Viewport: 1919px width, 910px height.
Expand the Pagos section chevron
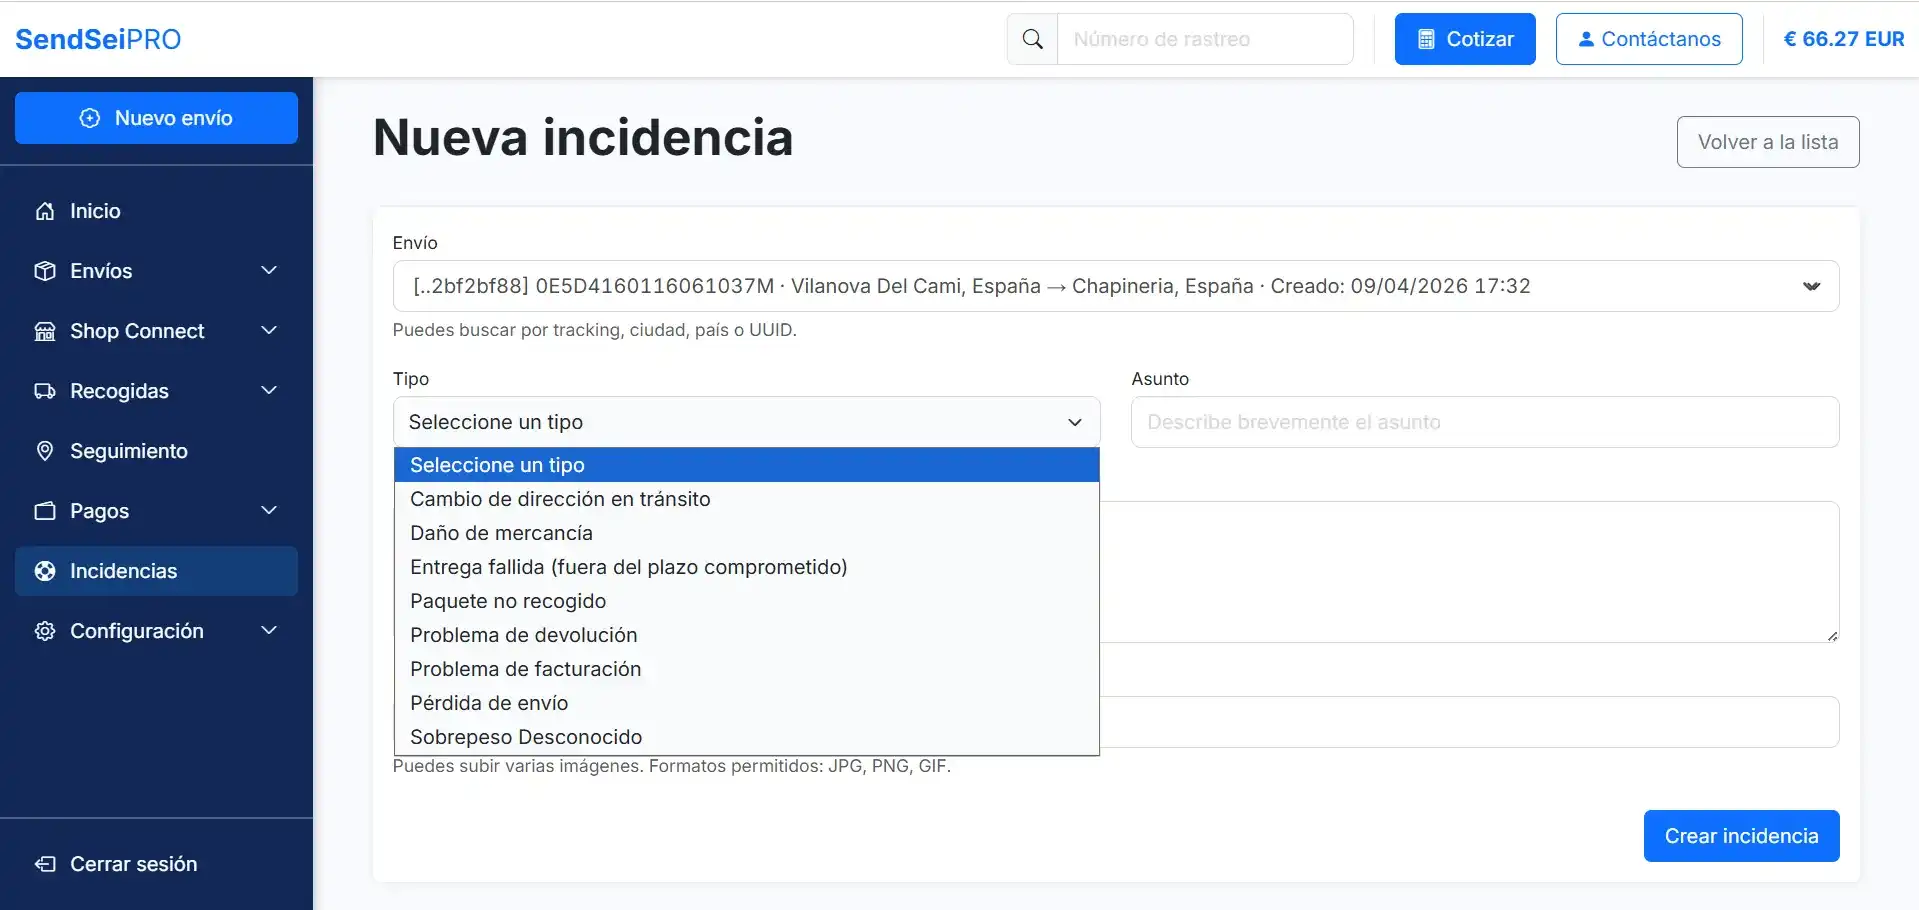(269, 510)
